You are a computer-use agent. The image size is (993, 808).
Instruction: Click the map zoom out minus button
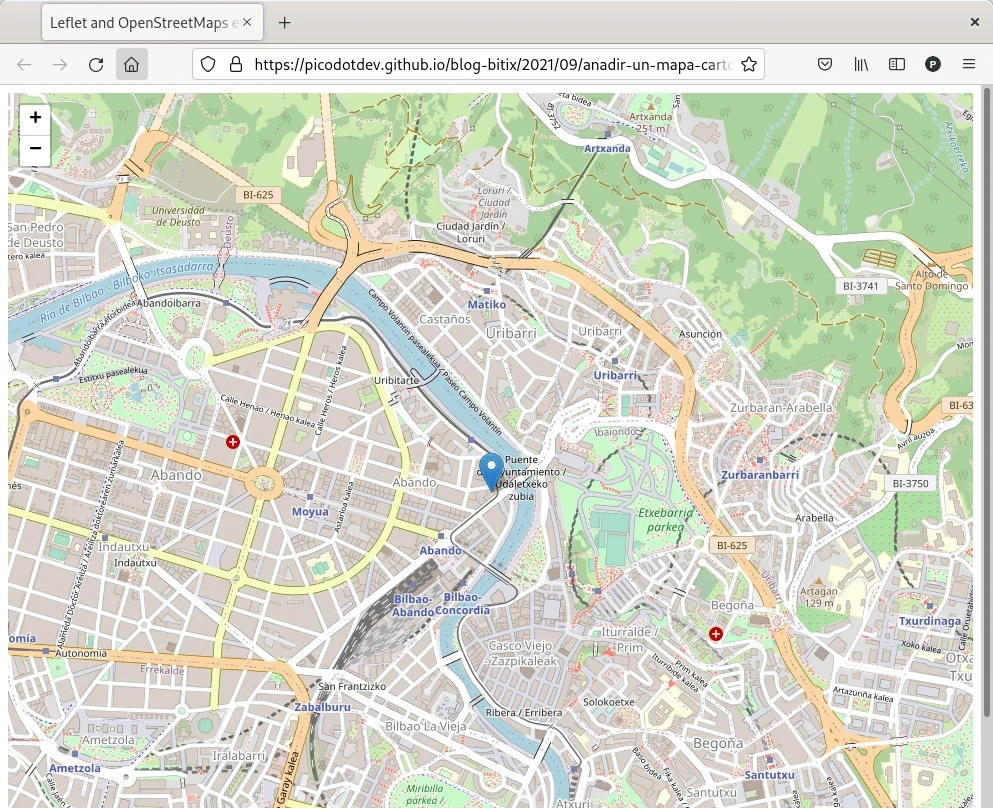[35, 149]
